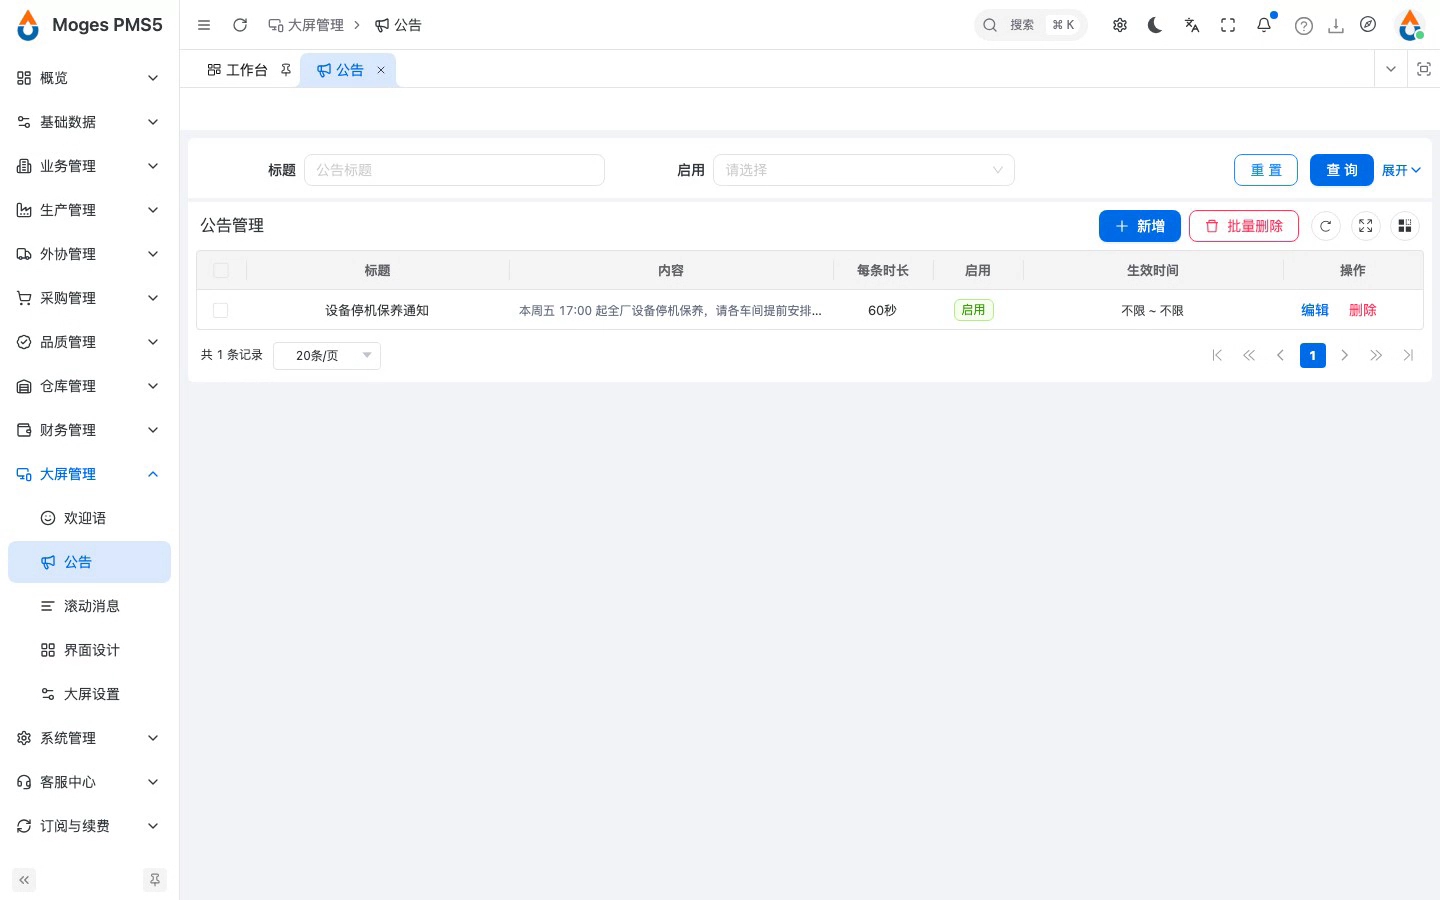Go to next page arrow
1440x900 pixels.
pos(1345,355)
